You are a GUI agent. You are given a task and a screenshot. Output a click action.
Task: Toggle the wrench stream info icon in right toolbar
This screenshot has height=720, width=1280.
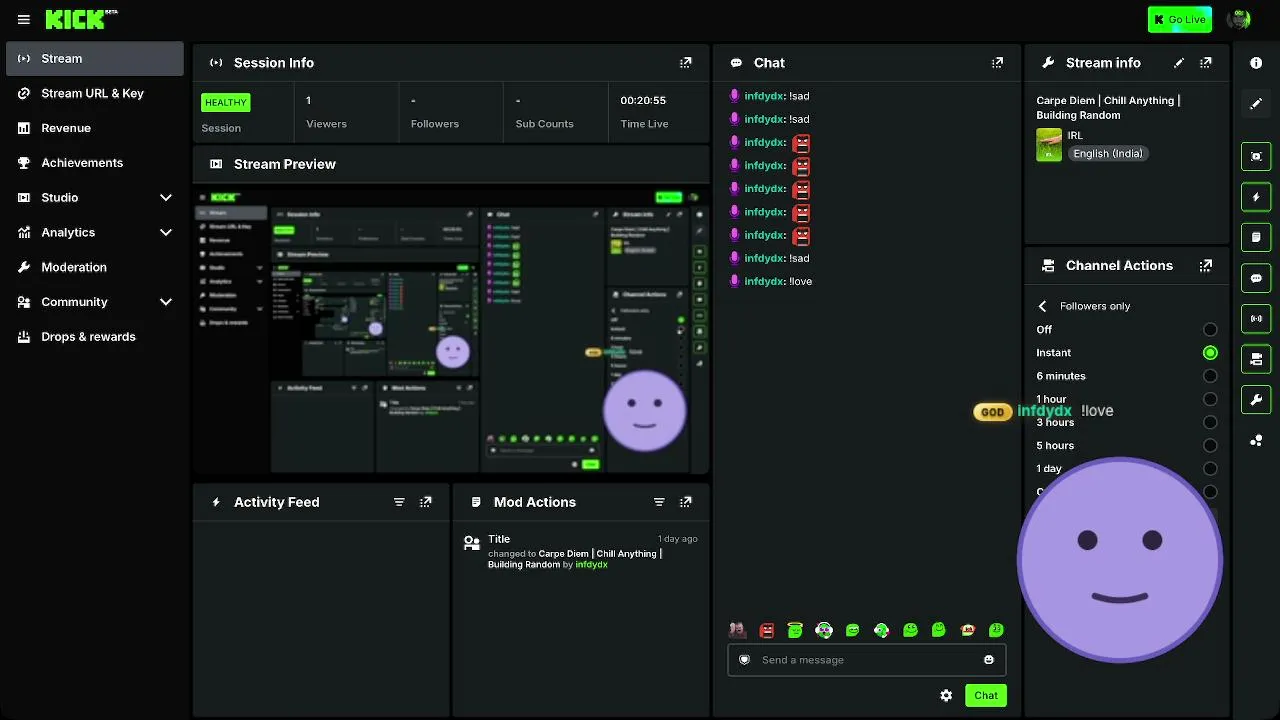click(1256, 400)
